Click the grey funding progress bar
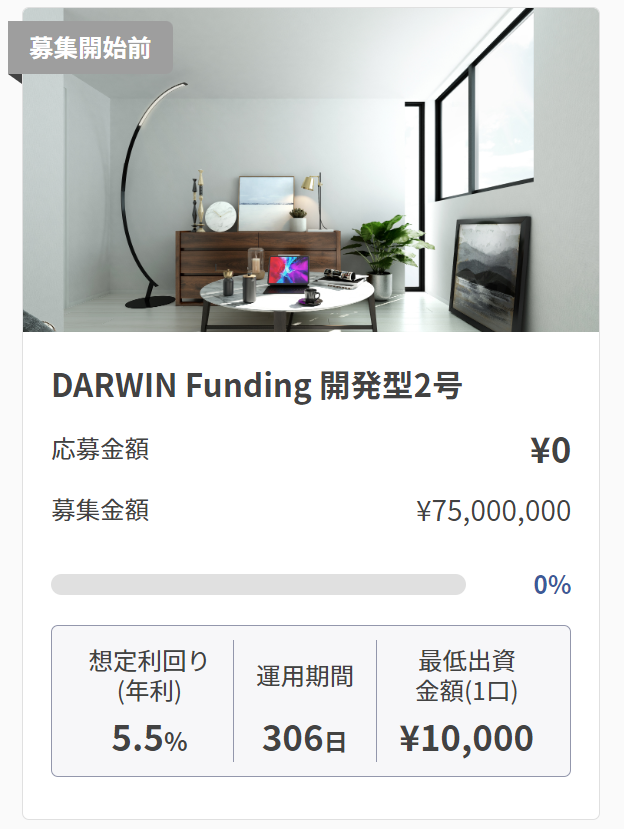Viewport: 624px width, 829px height. tap(258, 584)
